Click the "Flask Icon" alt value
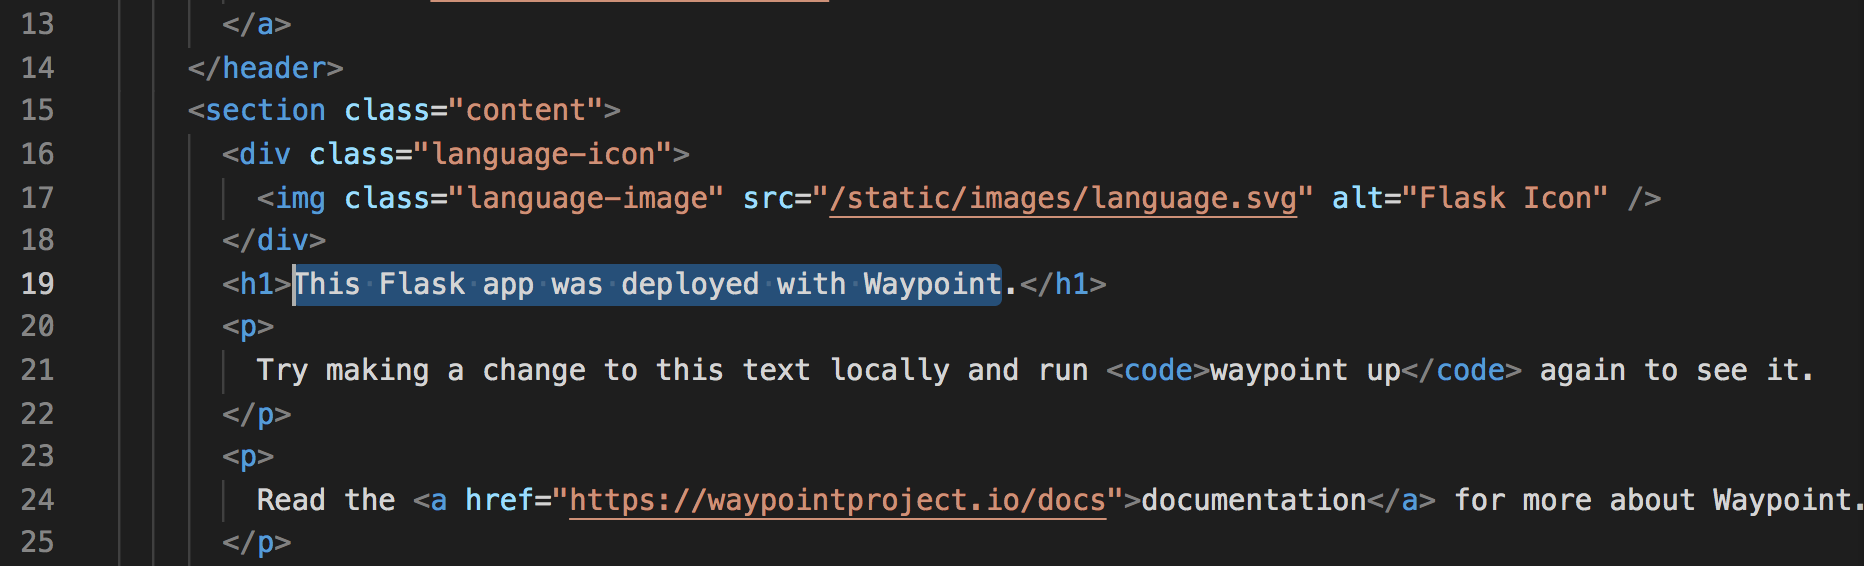Image resolution: width=1864 pixels, height=566 pixels. point(1505,198)
